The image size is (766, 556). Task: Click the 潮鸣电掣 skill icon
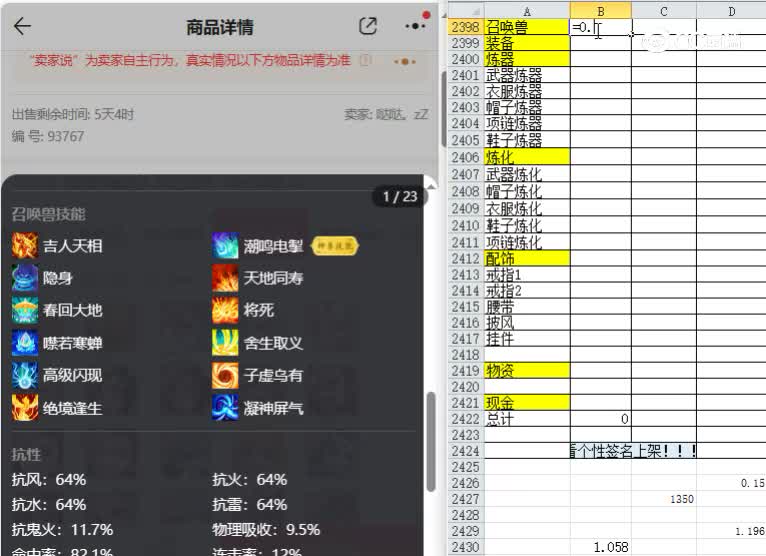[225, 245]
